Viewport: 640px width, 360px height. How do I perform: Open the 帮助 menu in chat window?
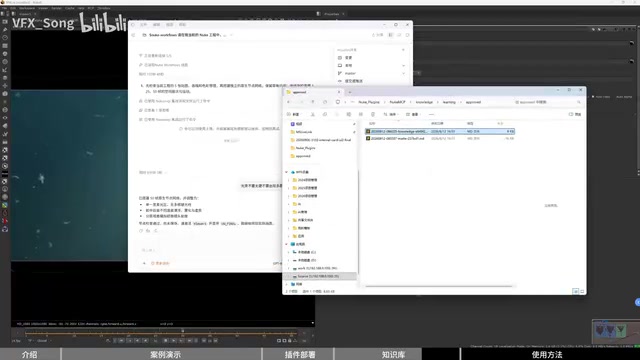point(182,25)
